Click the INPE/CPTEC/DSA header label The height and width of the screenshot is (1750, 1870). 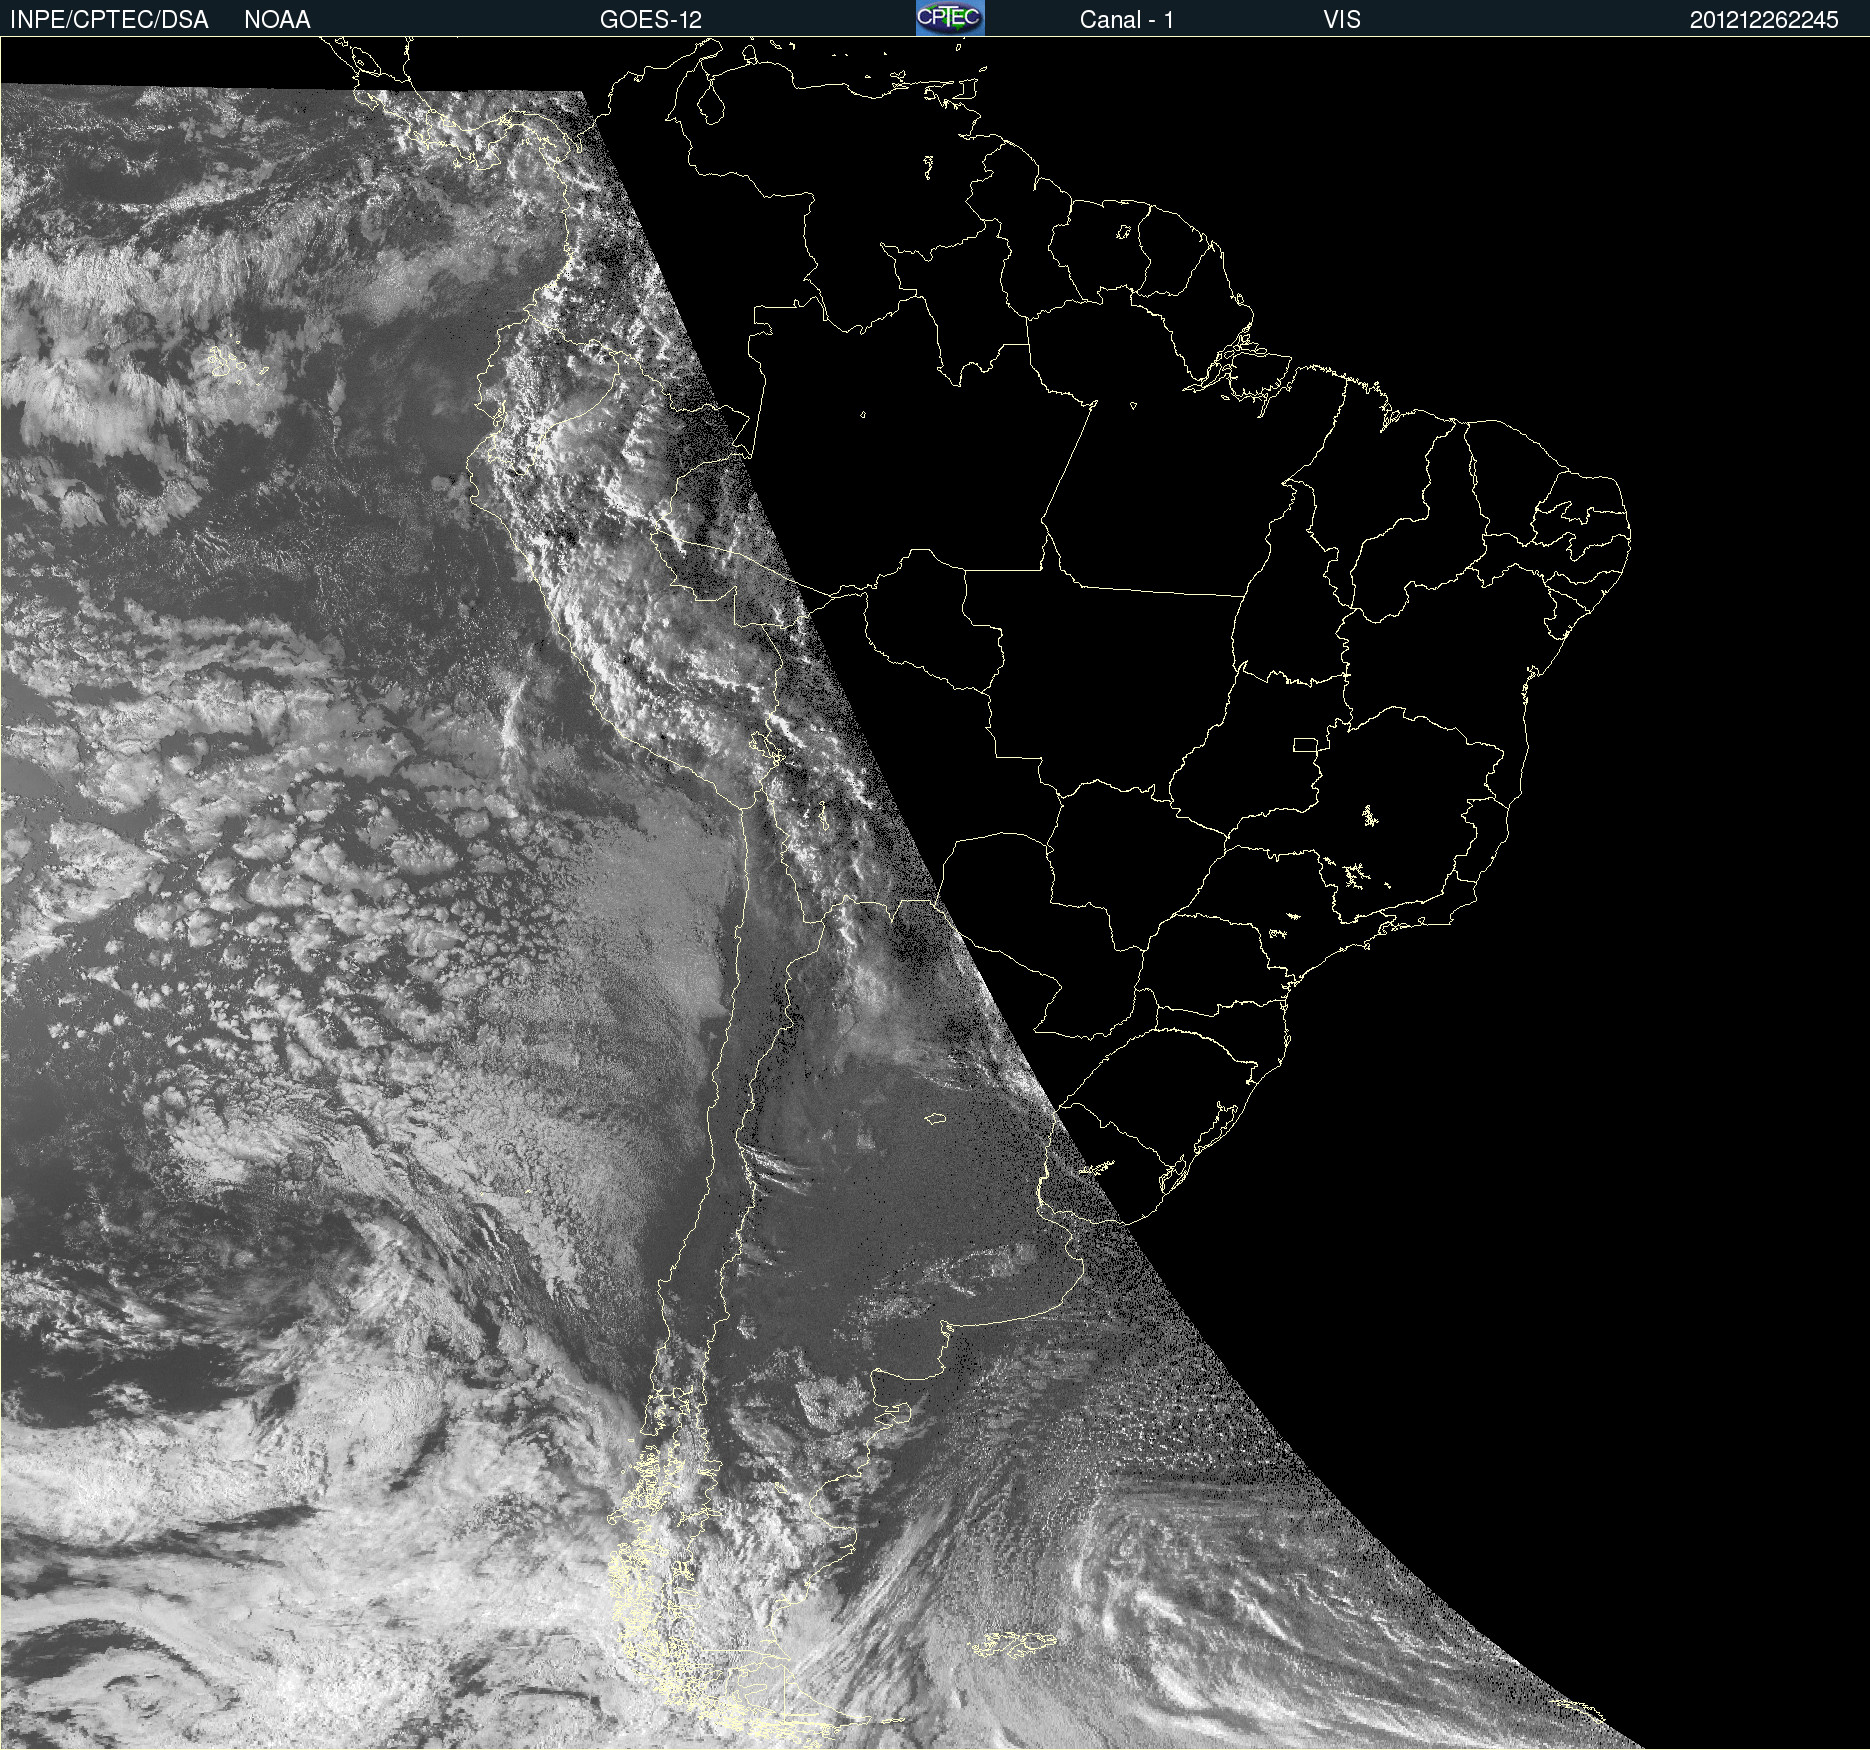pyautogui.click(x=109, y=20)
